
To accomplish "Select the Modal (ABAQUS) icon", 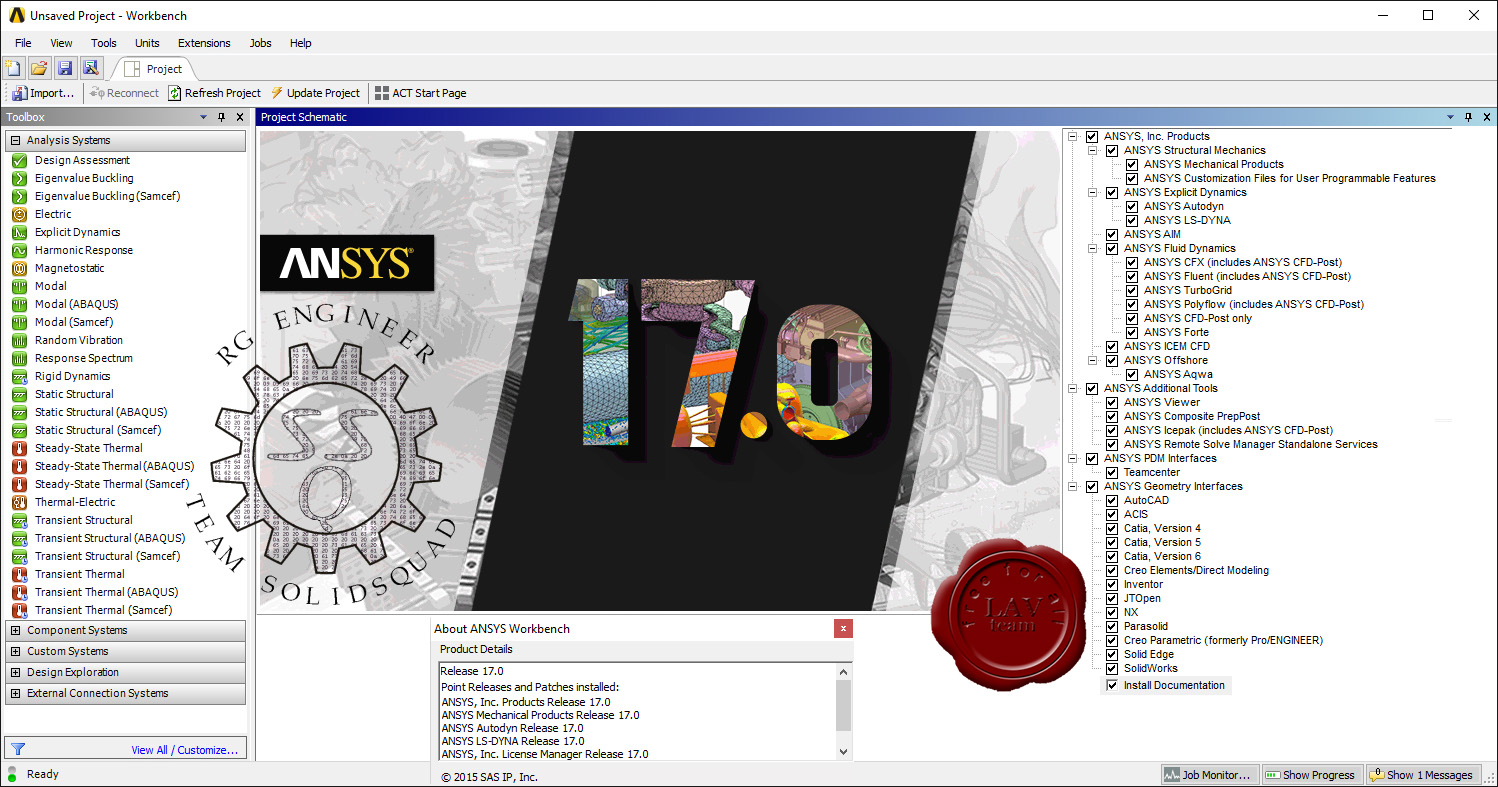I will coord(19,304).
